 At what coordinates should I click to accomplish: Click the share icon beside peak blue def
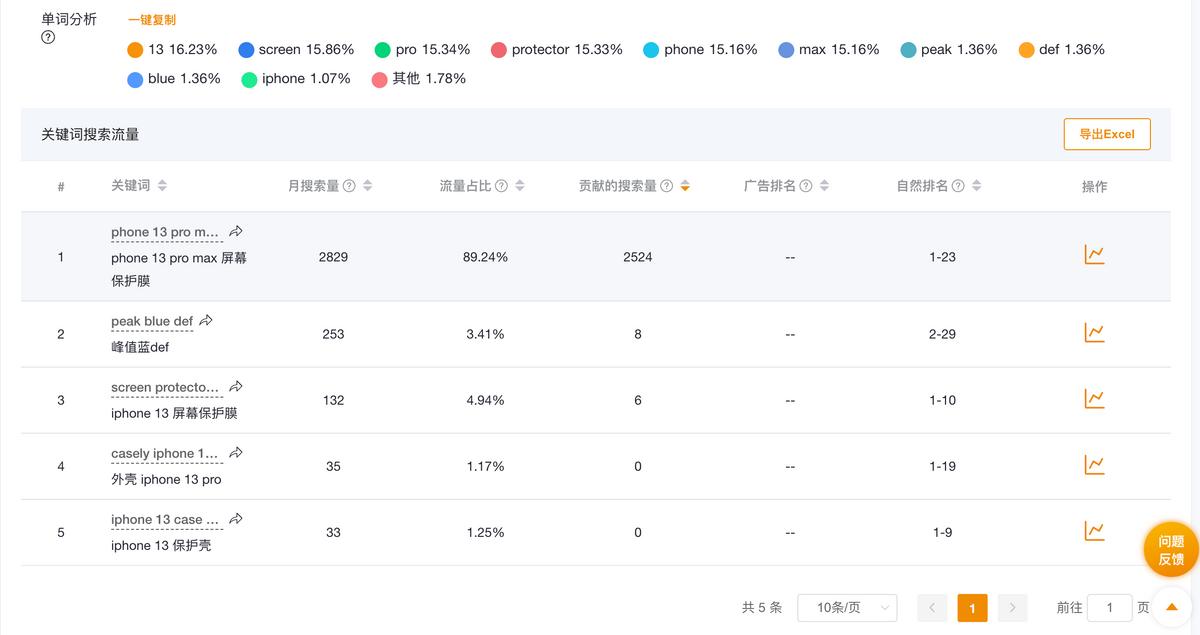tap(206, 319)
